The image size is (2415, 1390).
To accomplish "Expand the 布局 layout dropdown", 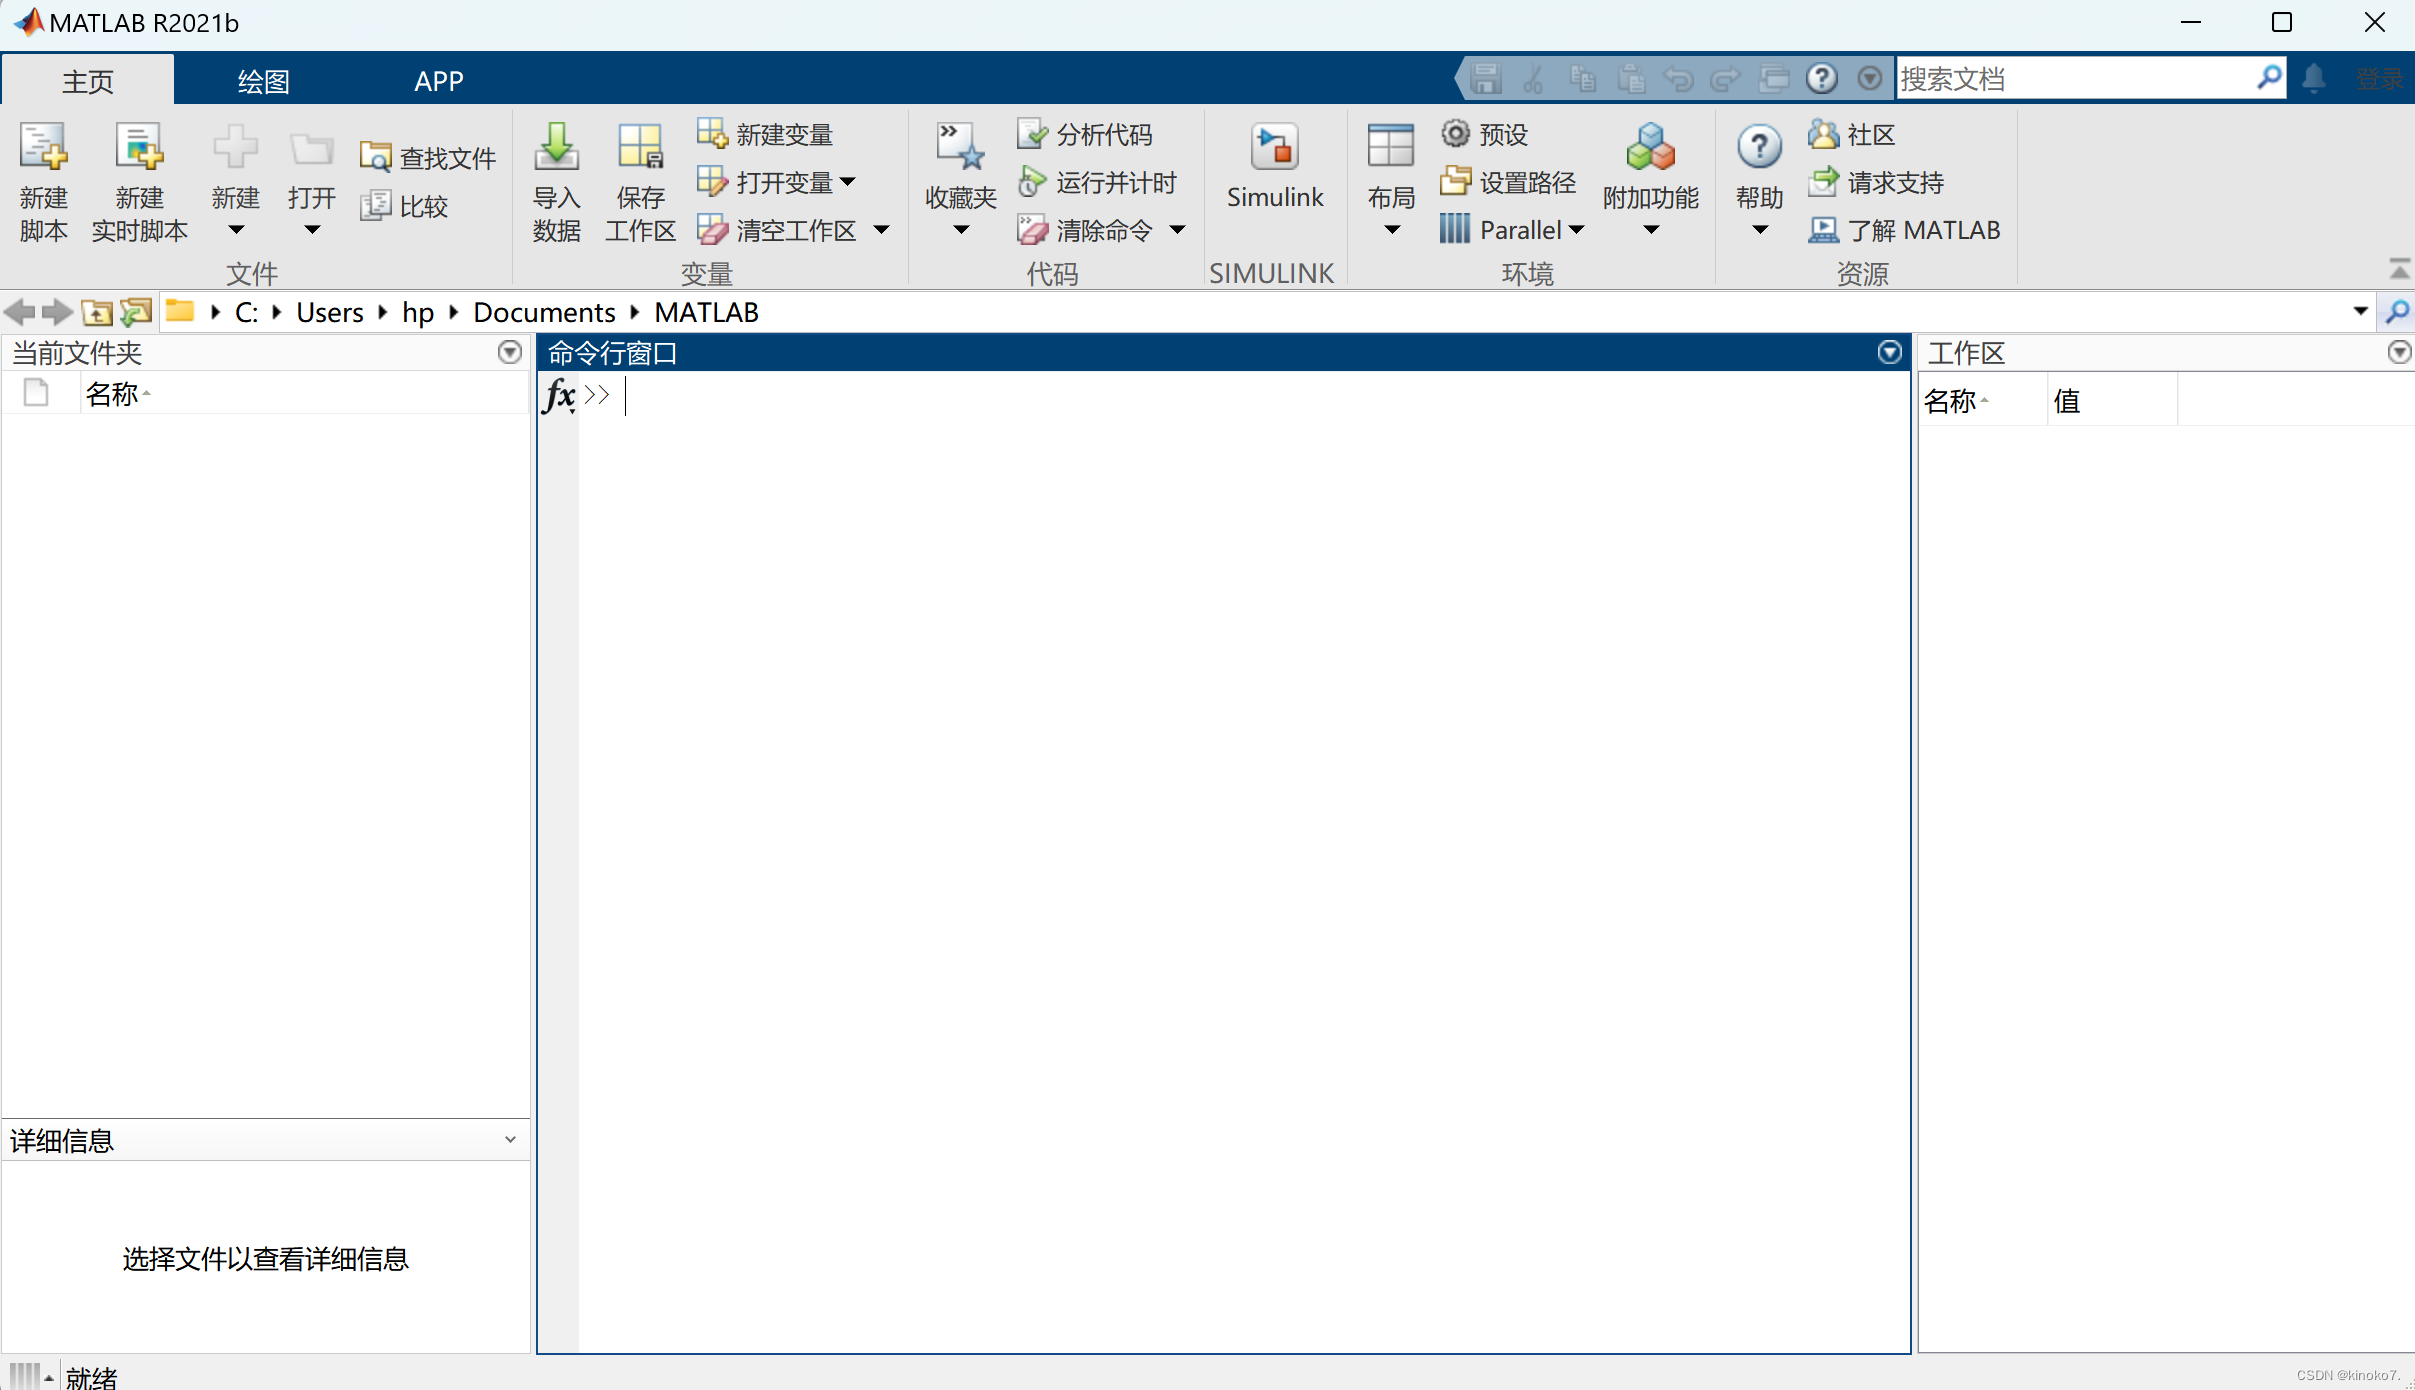I will pyautogui.click(x=1390, y=229).
